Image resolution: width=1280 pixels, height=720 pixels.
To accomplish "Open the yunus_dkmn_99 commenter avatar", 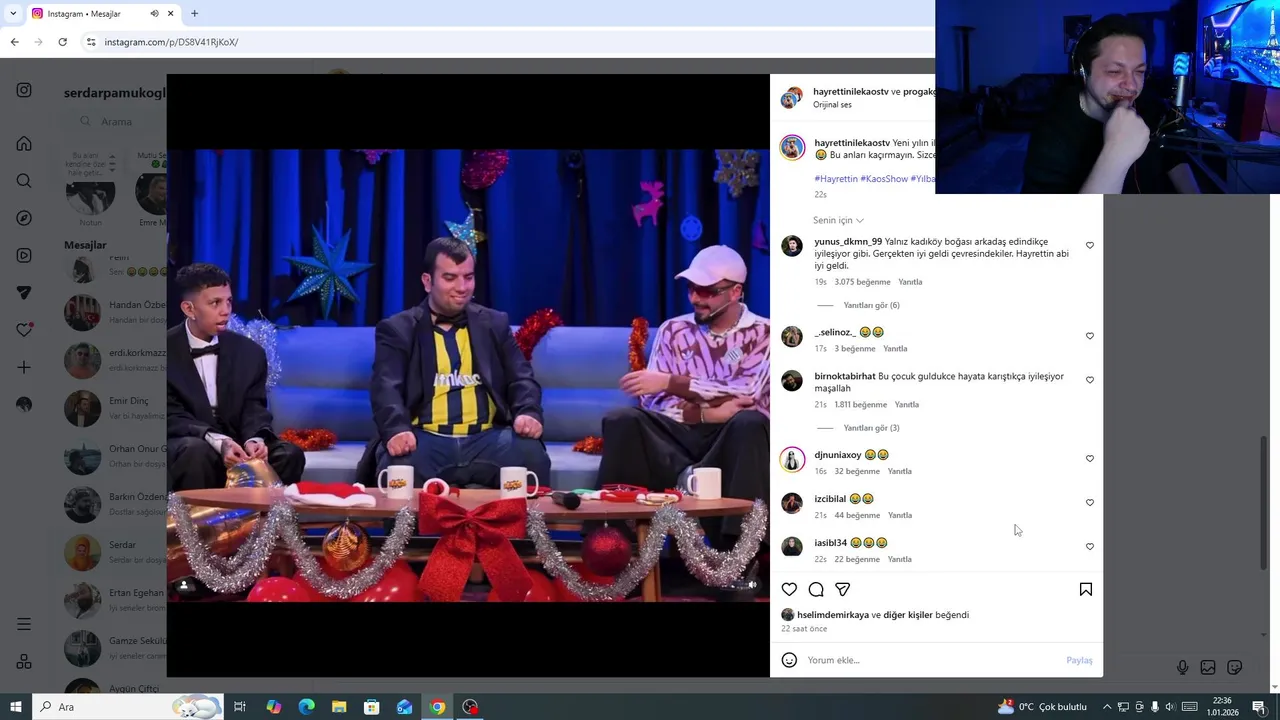I will point(792,246).
